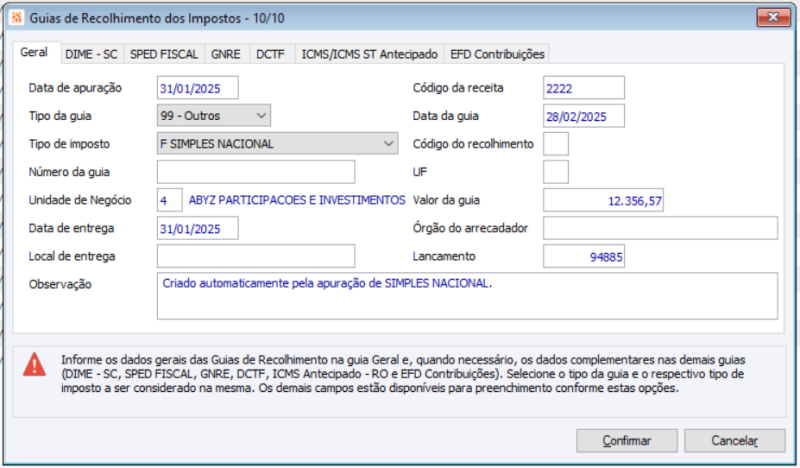This screenshot has height=468, width=800.
Task: Click the Valor da guia label
Action: pos(446,200)
